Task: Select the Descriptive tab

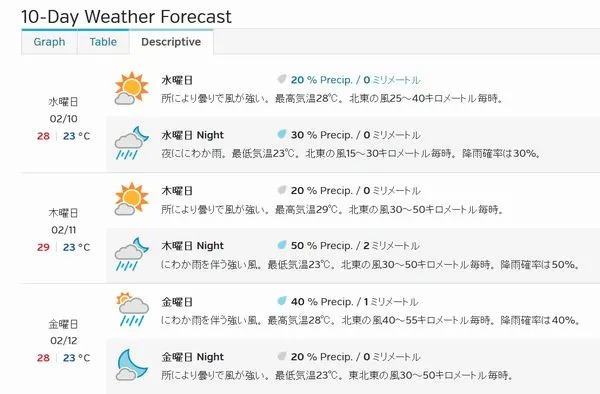Action: point(171,42)
